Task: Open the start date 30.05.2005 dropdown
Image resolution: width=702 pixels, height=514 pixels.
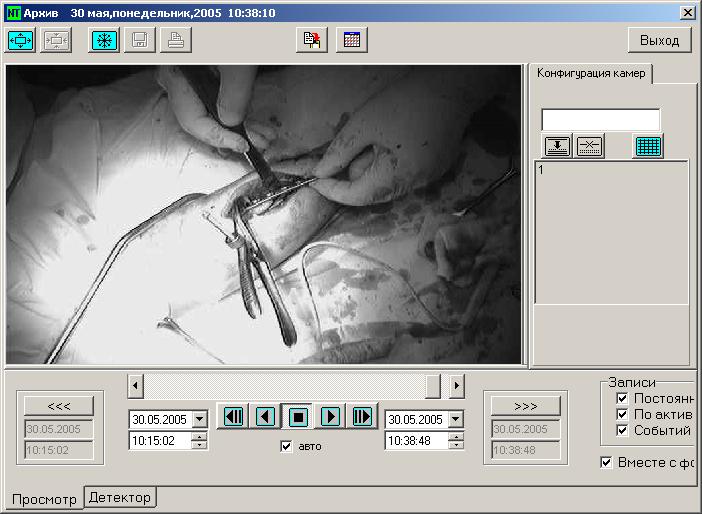Action: [199, 419]
